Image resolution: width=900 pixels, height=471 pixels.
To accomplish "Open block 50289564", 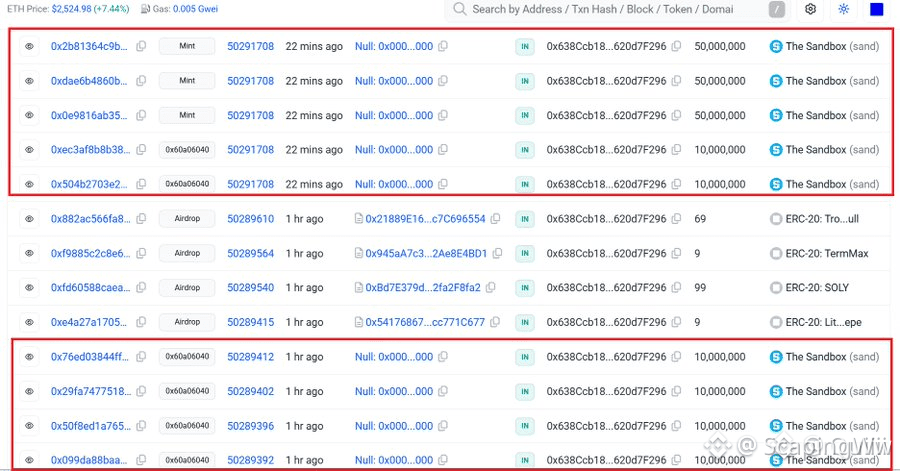I will (x=250, y=253).
